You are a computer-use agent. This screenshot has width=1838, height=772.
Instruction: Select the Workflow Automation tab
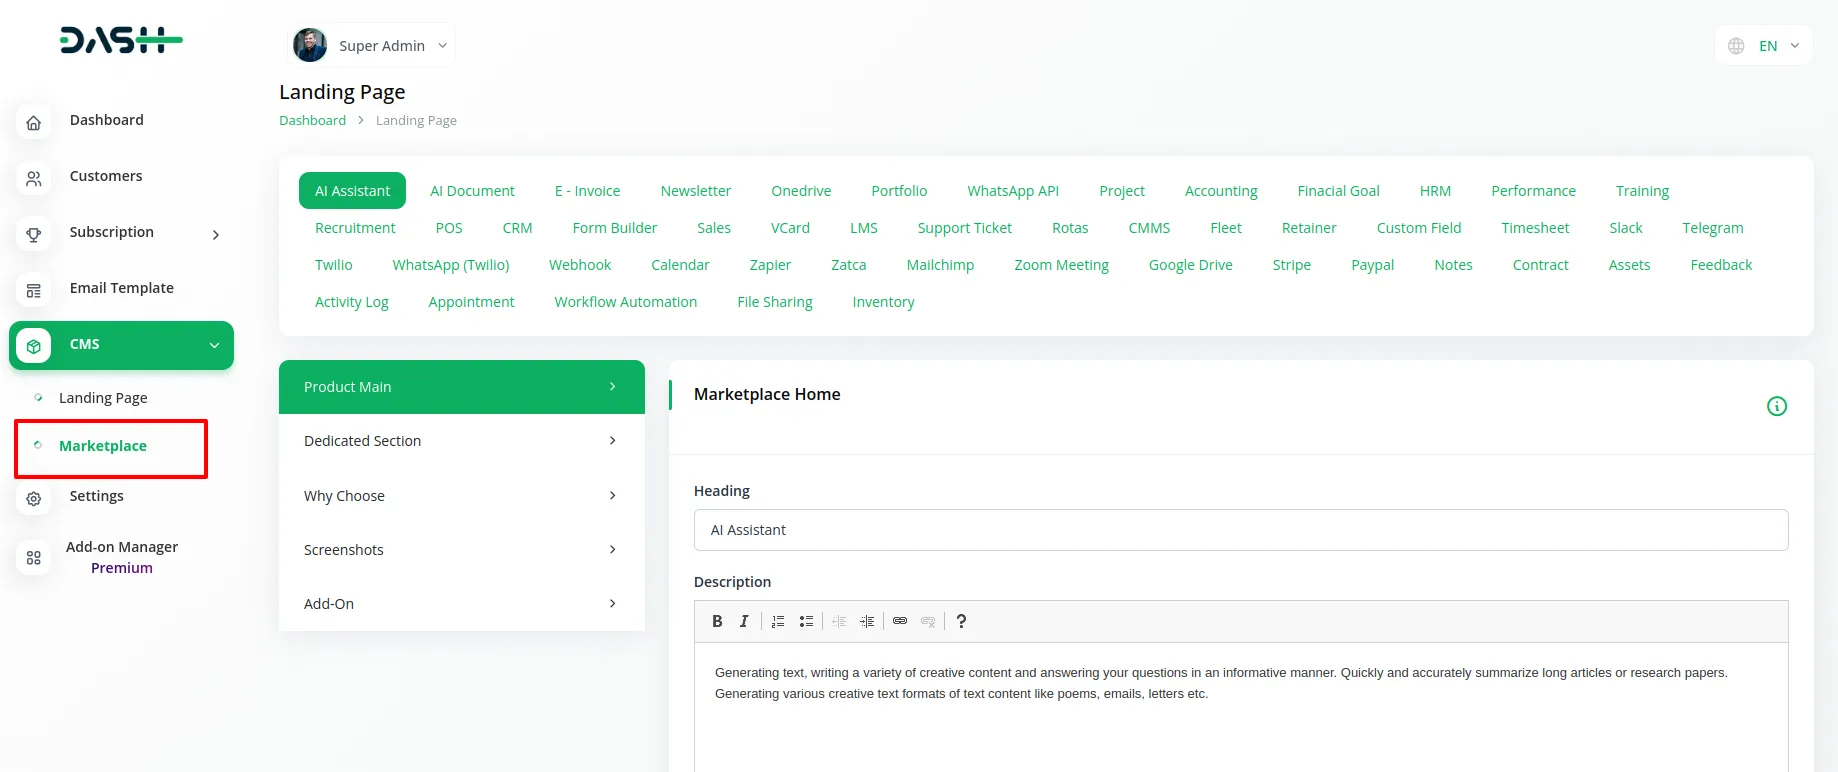click(625, 302)
